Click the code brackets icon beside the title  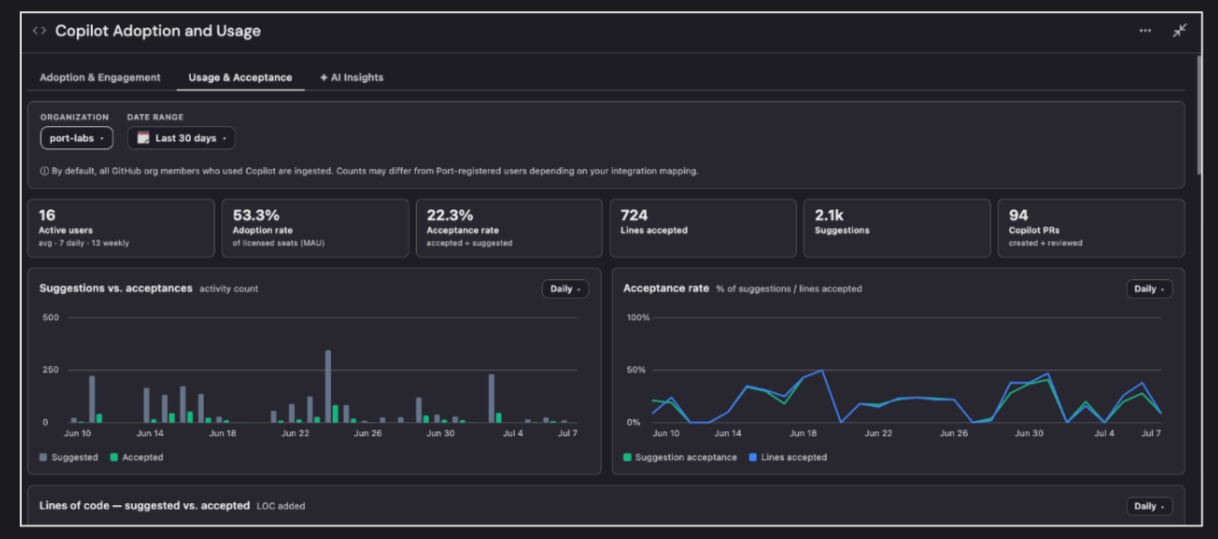[x=39, y=31]
